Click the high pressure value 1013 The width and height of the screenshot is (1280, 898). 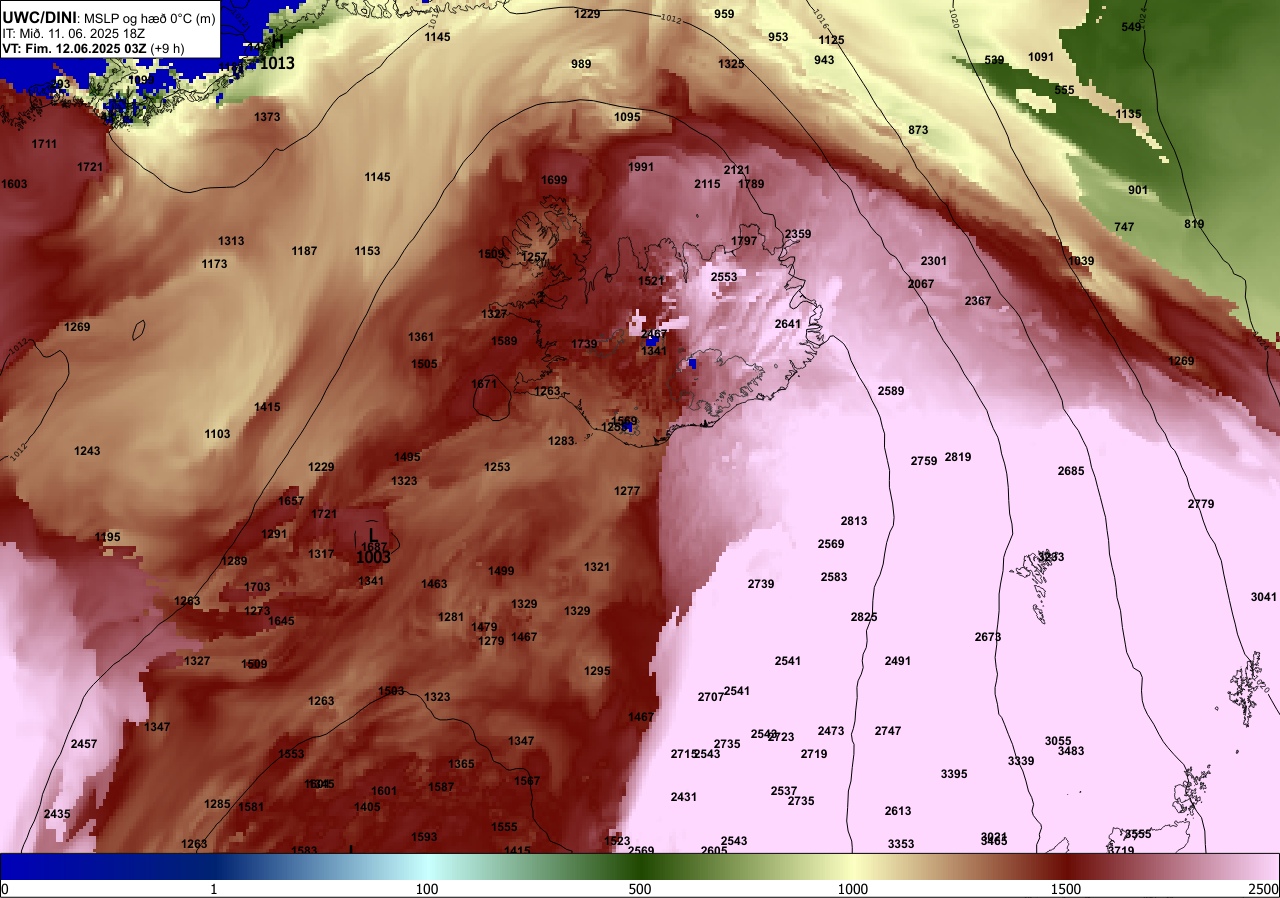277,63
